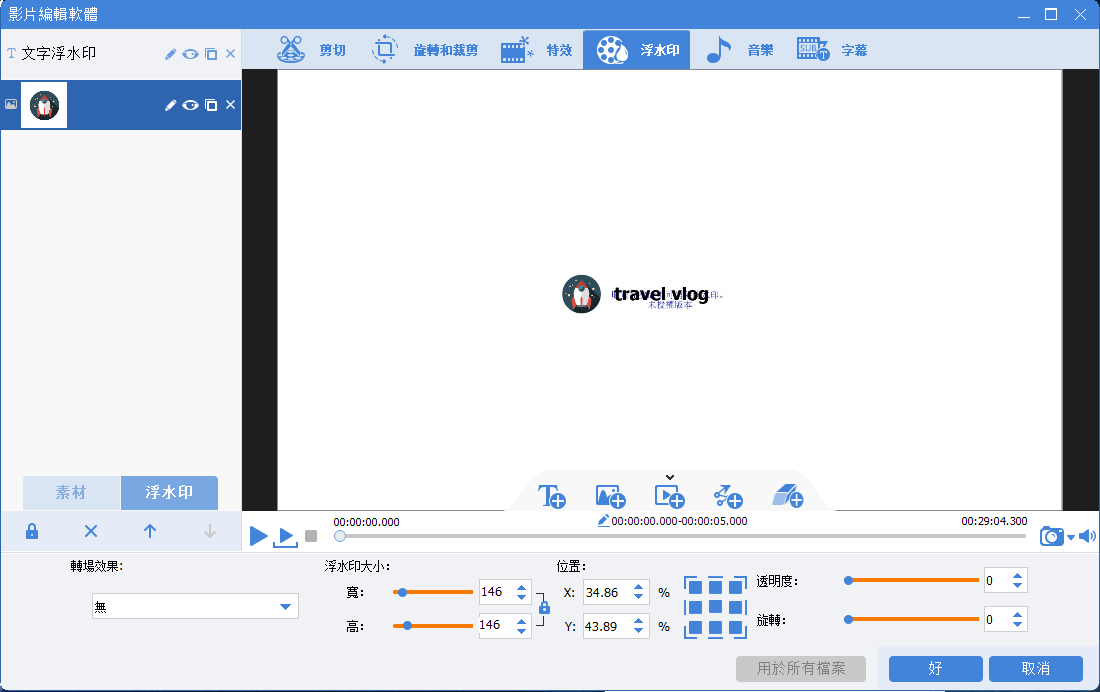This screenshot has height=692, width=1100.
Task: Increase the 透明度 value by one step
Action: pyautogui.click(x=1017, y=575)
